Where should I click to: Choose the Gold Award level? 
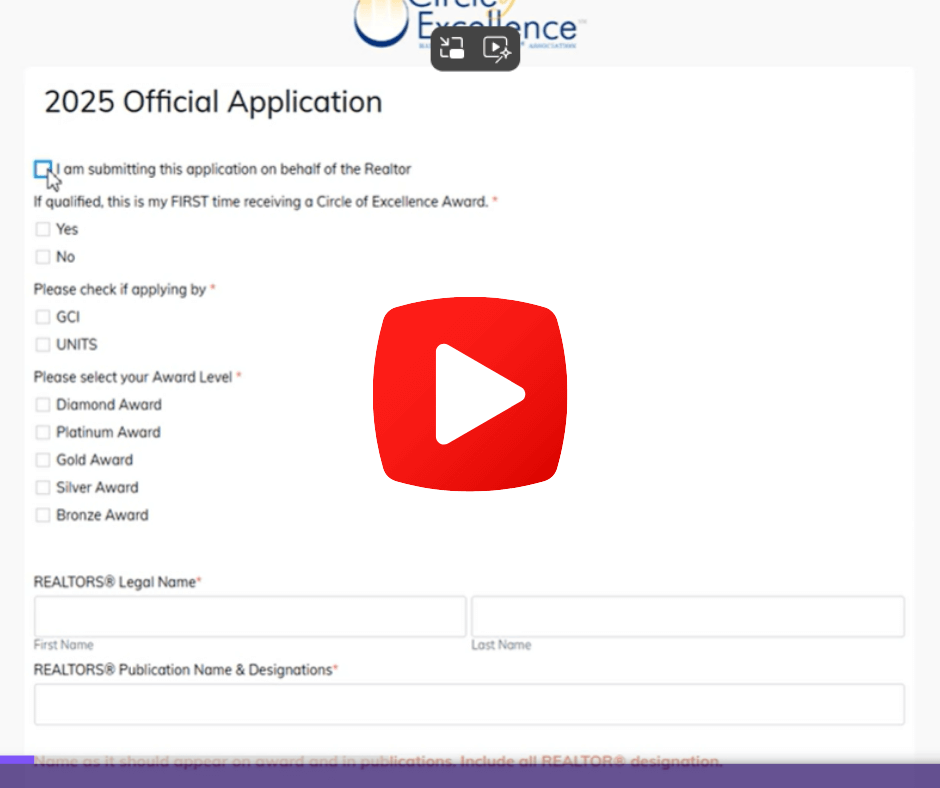coord(43,460)
